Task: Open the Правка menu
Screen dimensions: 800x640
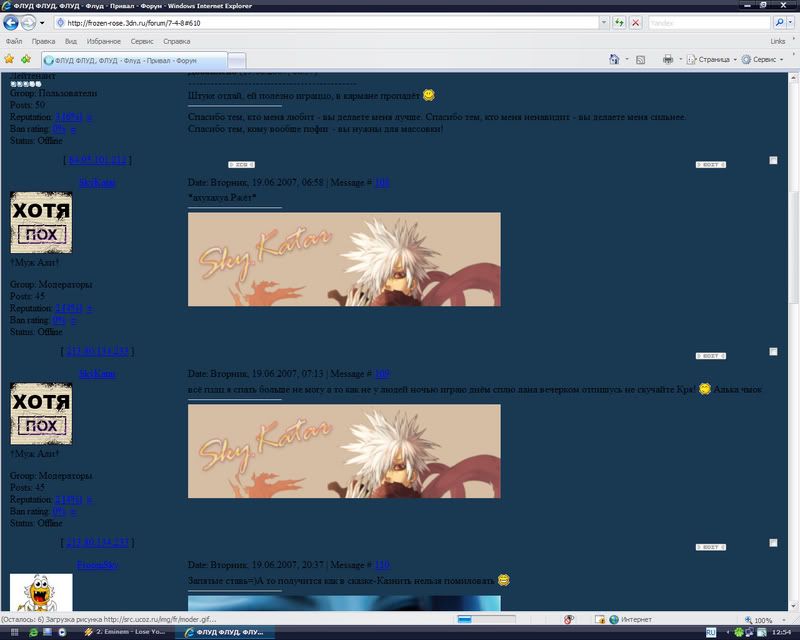Action: (43, 41)
